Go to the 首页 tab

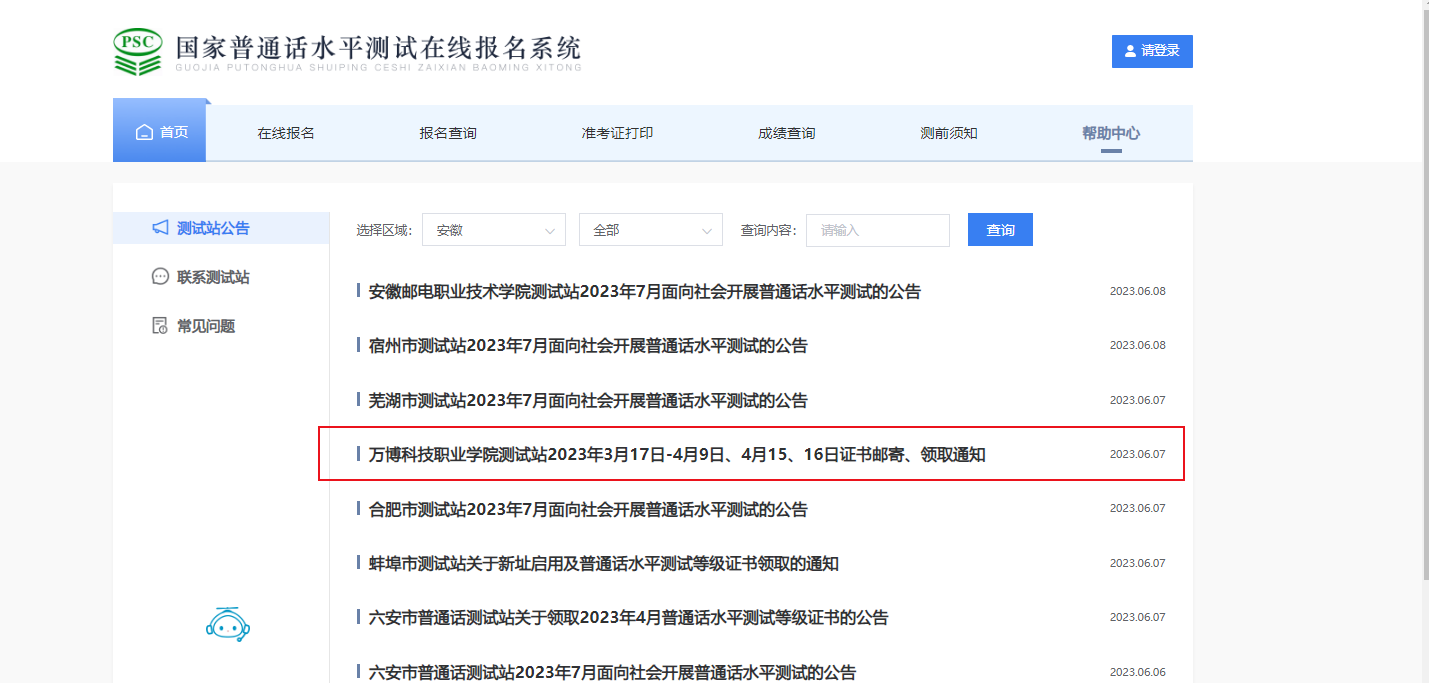[x=160, y=132]
